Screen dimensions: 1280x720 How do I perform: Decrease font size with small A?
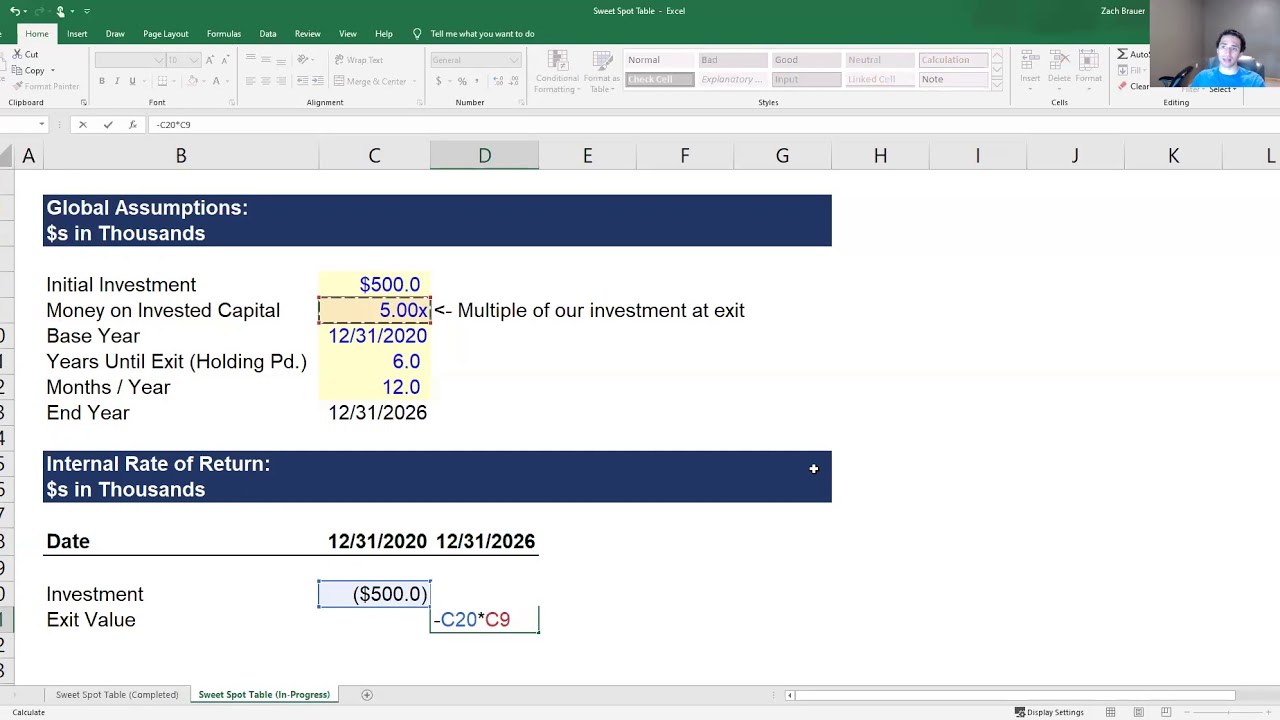tap(224, 60)
